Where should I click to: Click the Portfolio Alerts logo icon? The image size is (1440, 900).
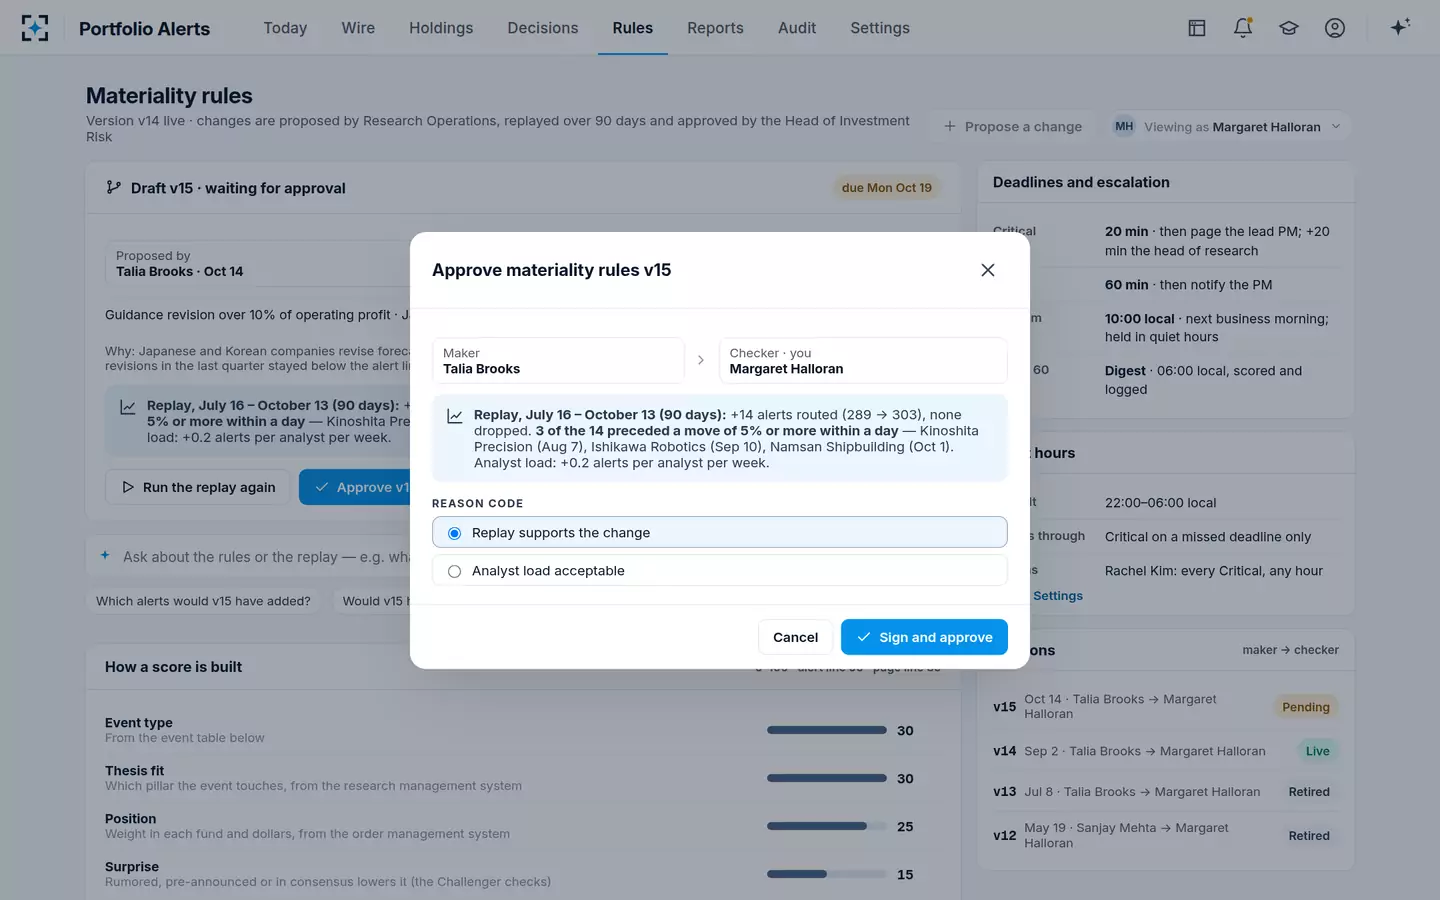[x=35, y=28]
